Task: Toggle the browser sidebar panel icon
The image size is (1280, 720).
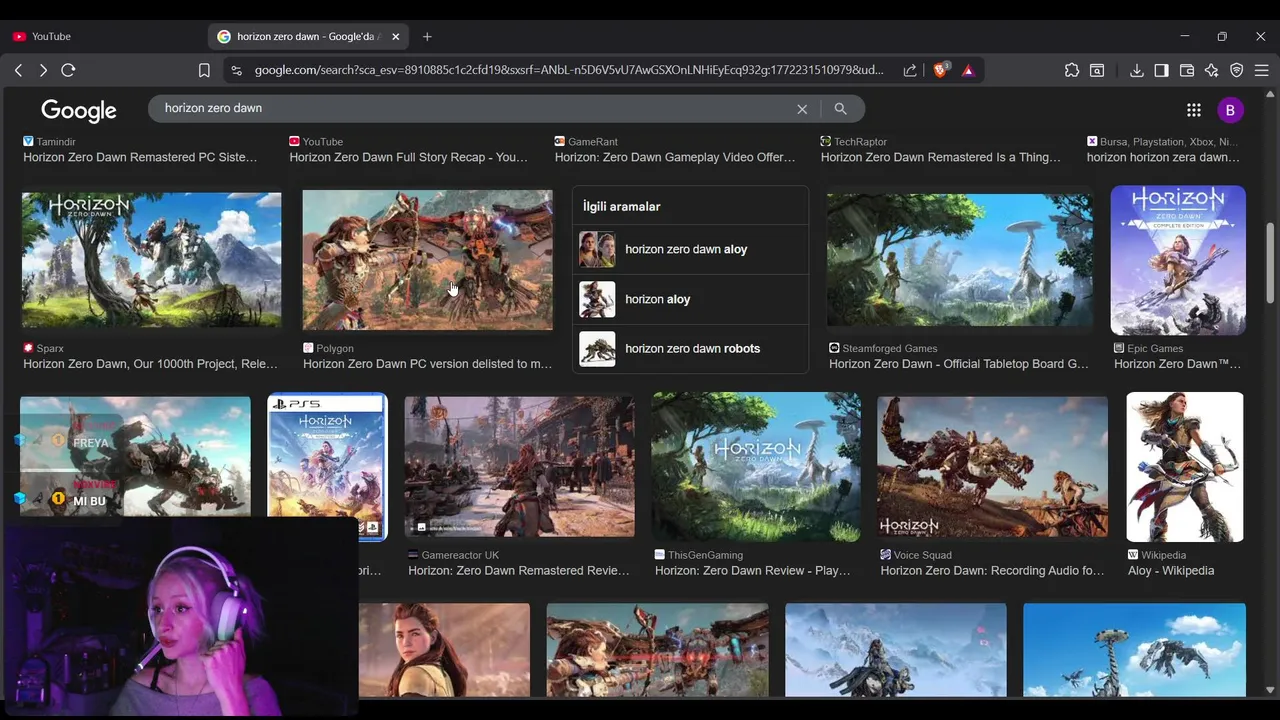Action: (1161, 70)
